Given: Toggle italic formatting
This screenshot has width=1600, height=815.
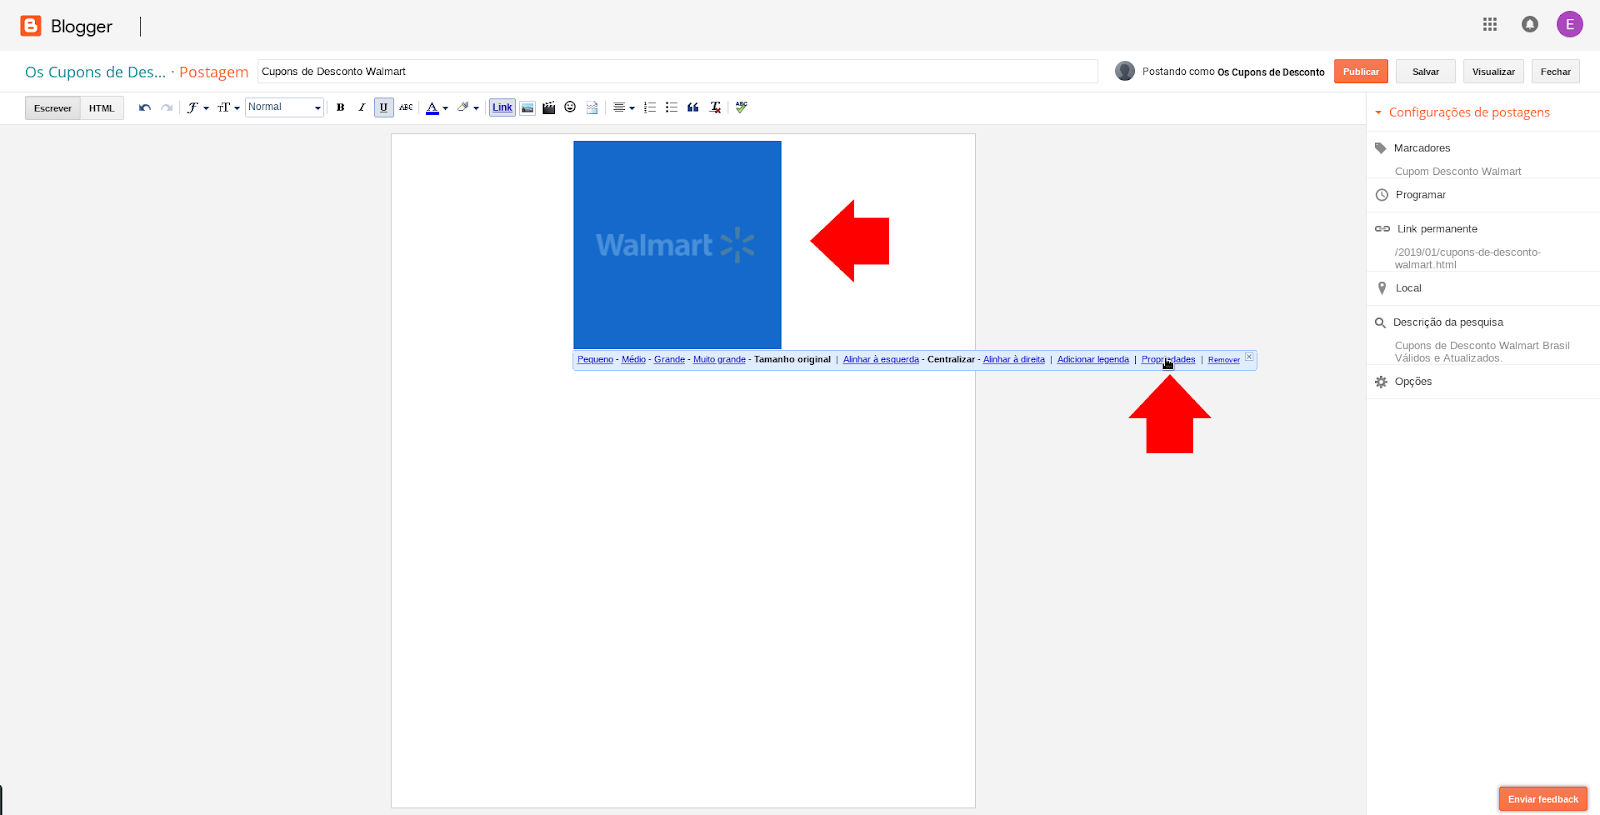Looking at the screenshot, I should tap(362, 108).
